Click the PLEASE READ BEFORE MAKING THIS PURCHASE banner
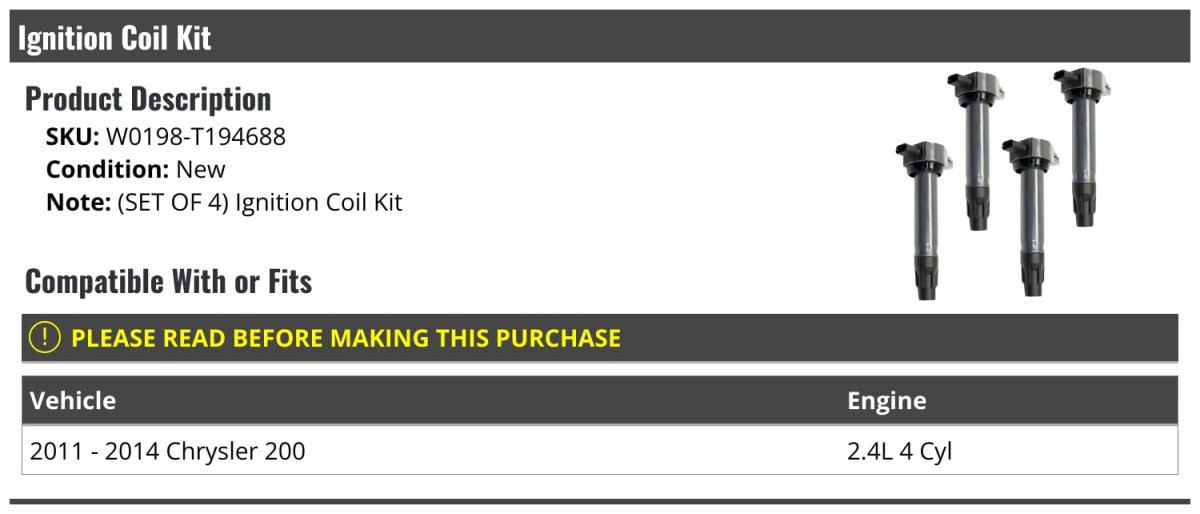This screenshot has width=1200, height=514. pos(600,338)
